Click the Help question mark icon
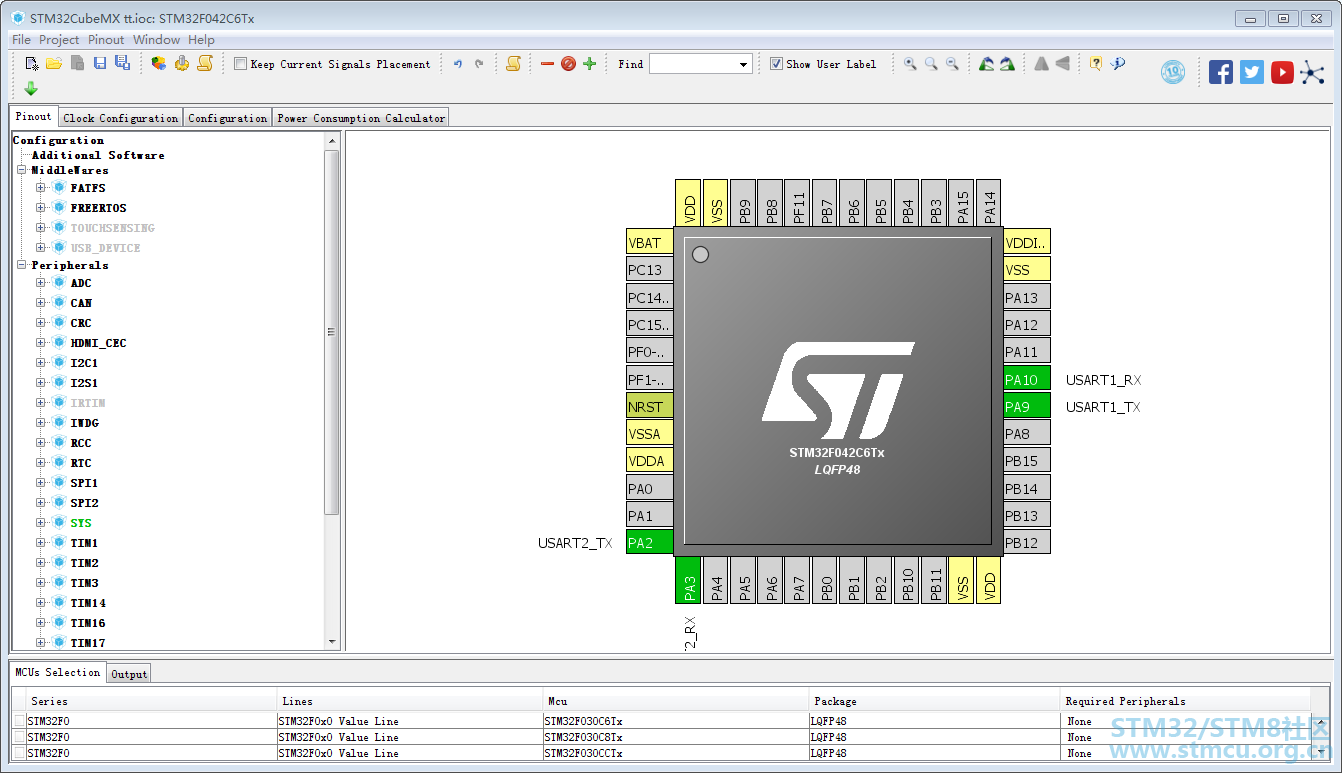 pos(1096,64)
